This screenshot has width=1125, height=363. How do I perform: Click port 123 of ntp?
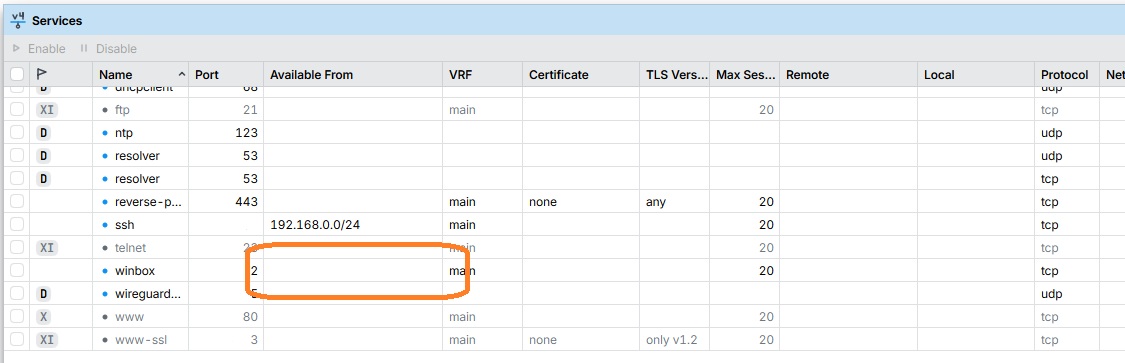[x=246, y=133]
